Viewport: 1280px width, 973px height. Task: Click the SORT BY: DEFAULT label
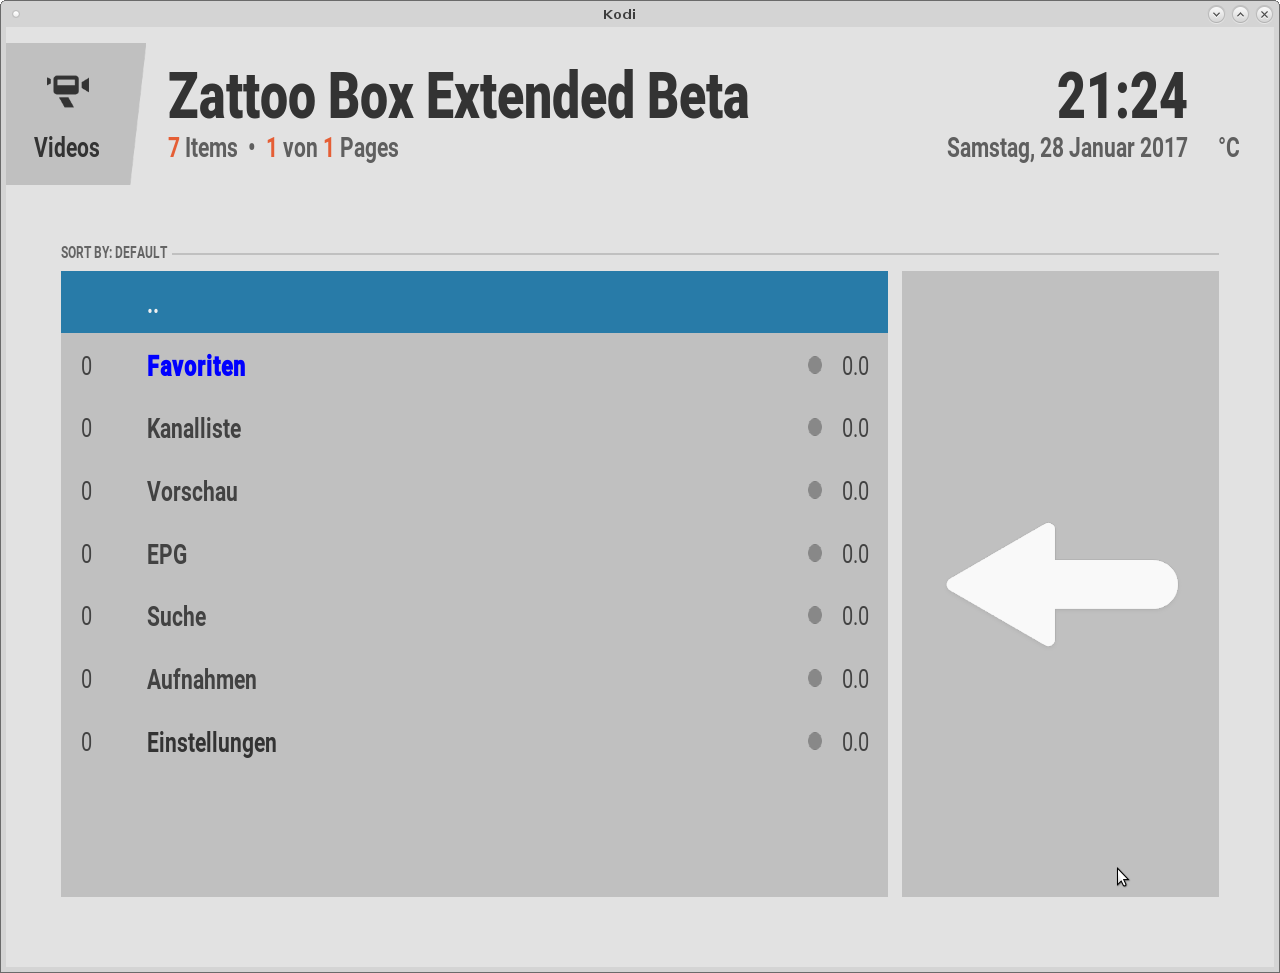click(x=114, y=253)
